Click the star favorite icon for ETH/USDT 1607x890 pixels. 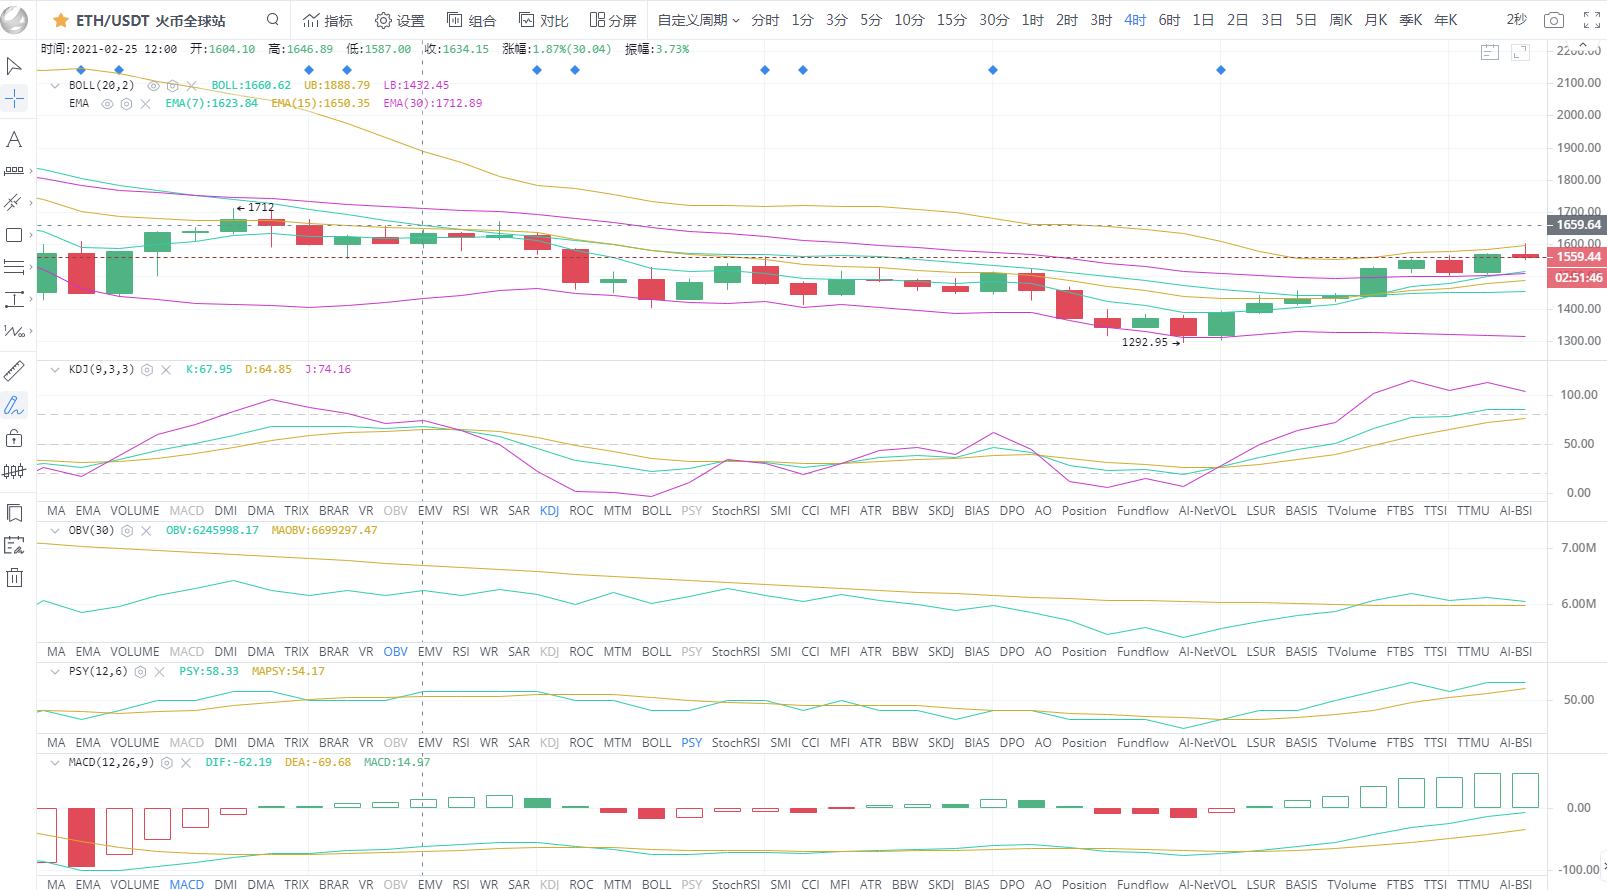pyautogui.click(x=61, y=20)
